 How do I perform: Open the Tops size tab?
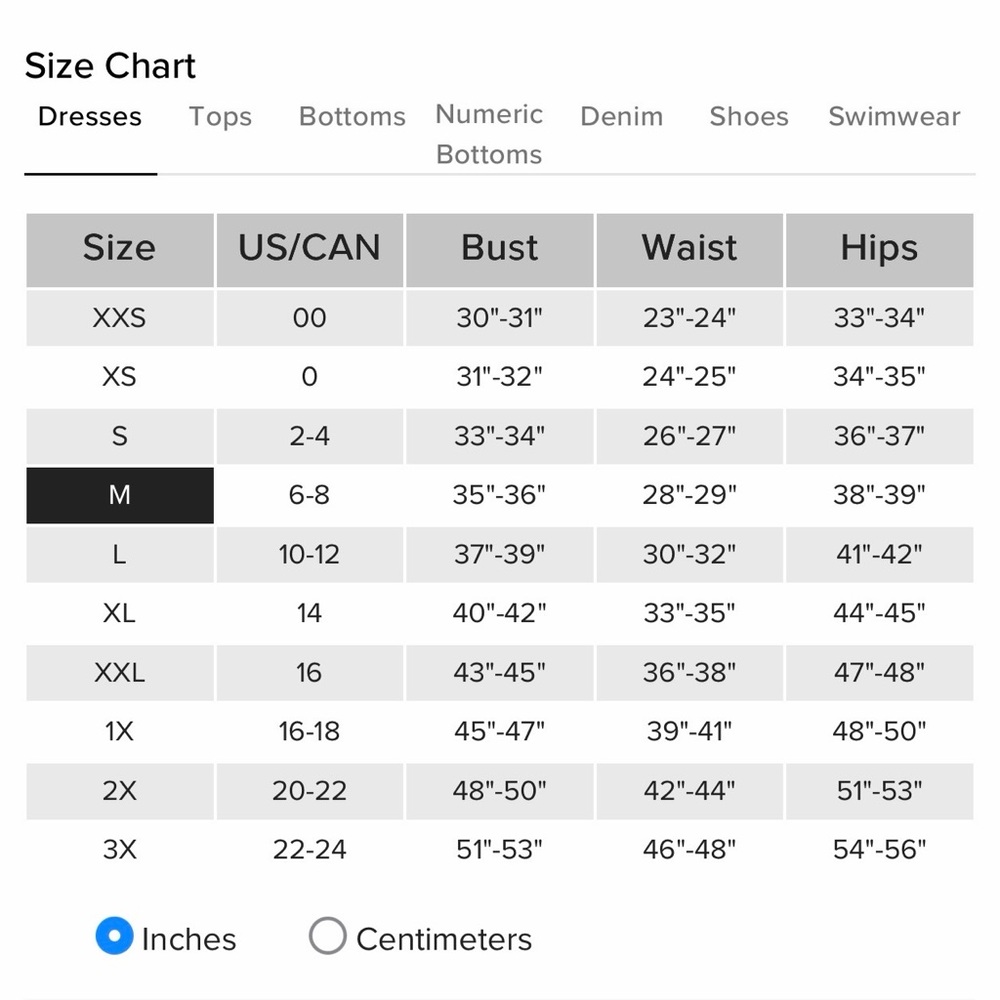click(x=220, y=117)
